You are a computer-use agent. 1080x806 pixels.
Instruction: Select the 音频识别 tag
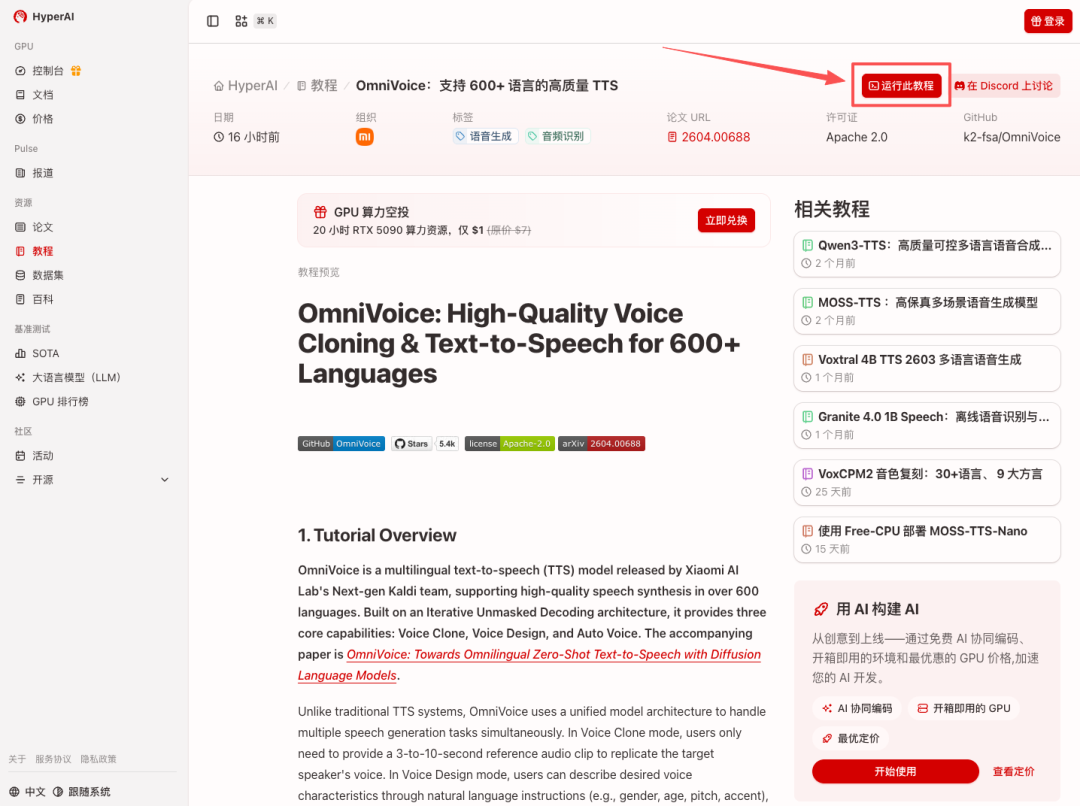tap(557, 136)
